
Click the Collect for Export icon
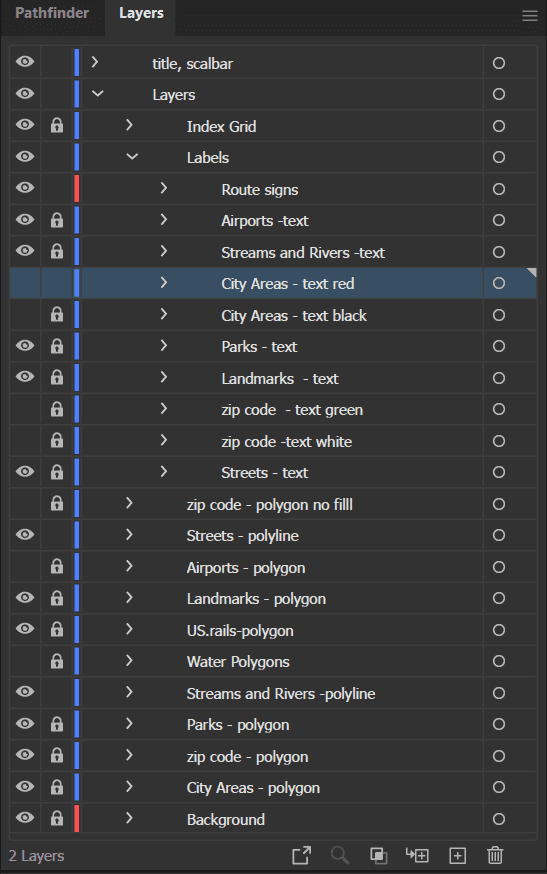pos(302,855)
